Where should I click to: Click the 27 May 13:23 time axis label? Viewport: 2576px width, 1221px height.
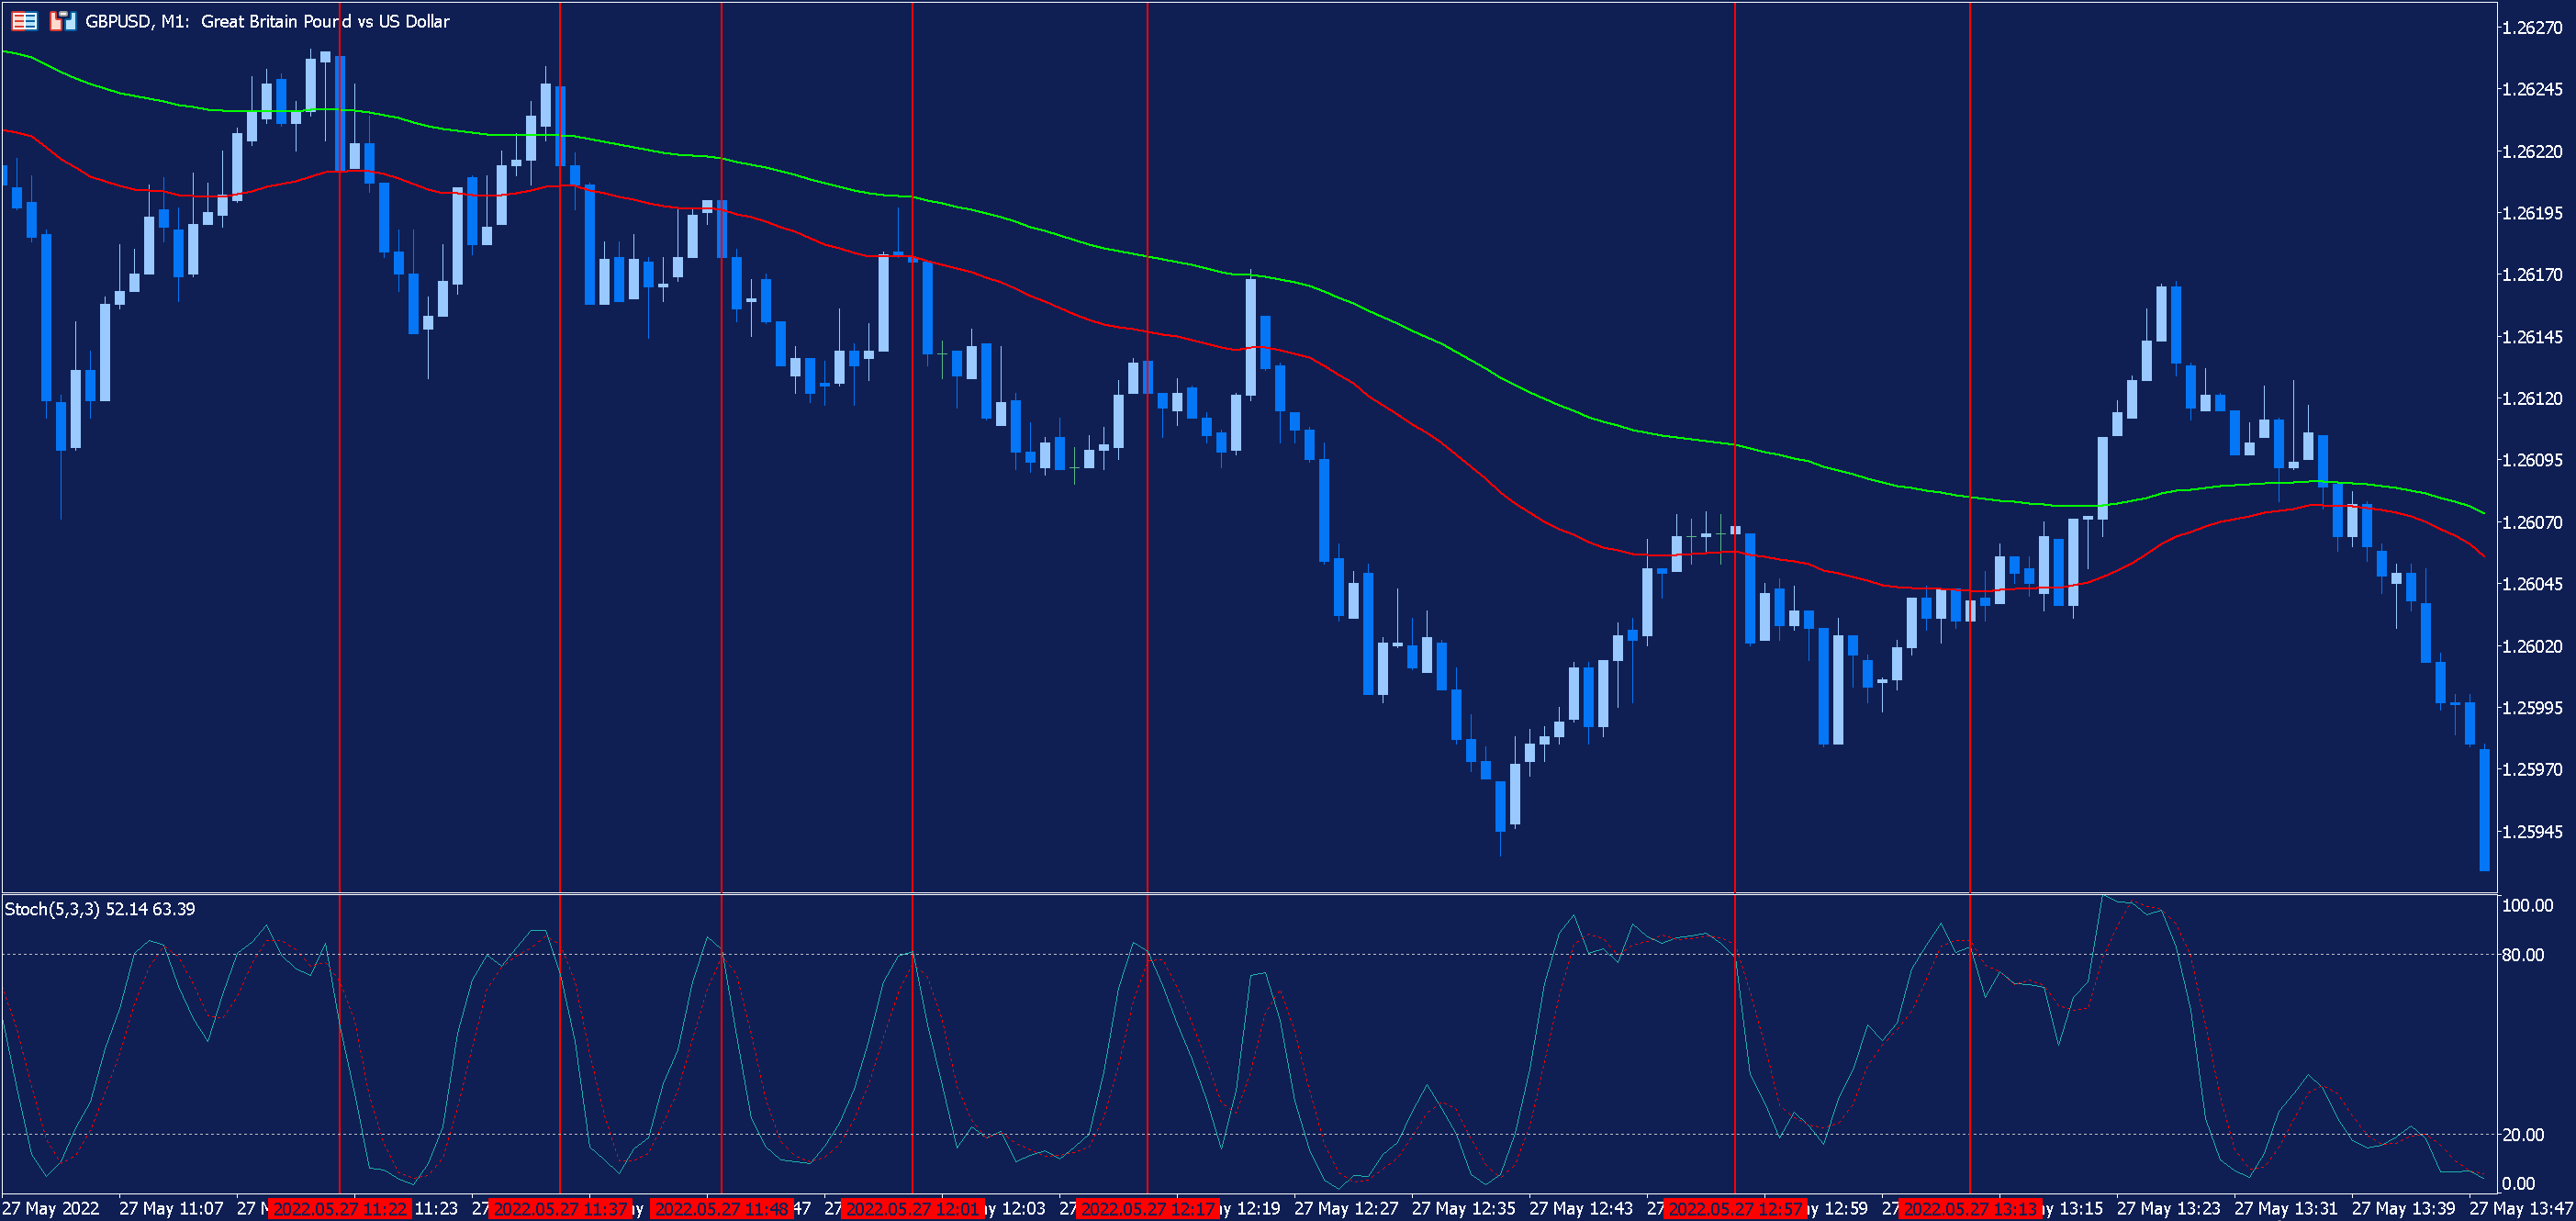pos(2168,1209)
